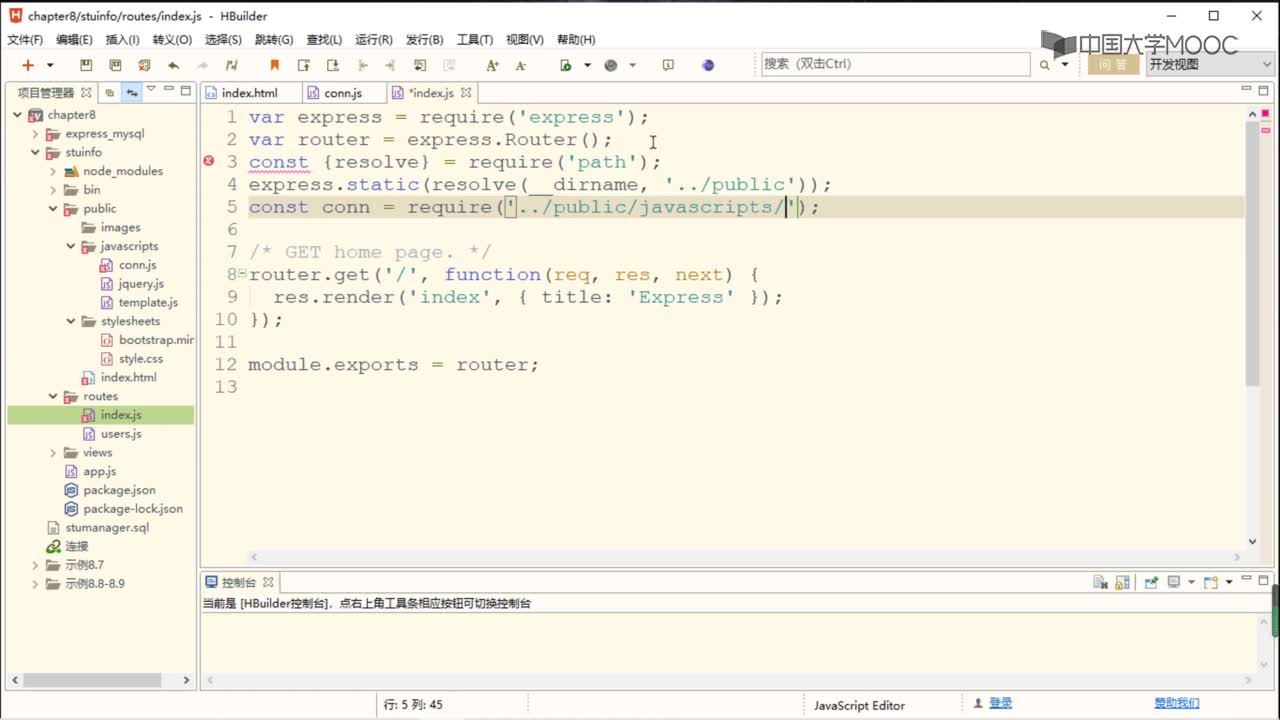
Task: Click the pin console icon
Action: (x=1151, y=582)
